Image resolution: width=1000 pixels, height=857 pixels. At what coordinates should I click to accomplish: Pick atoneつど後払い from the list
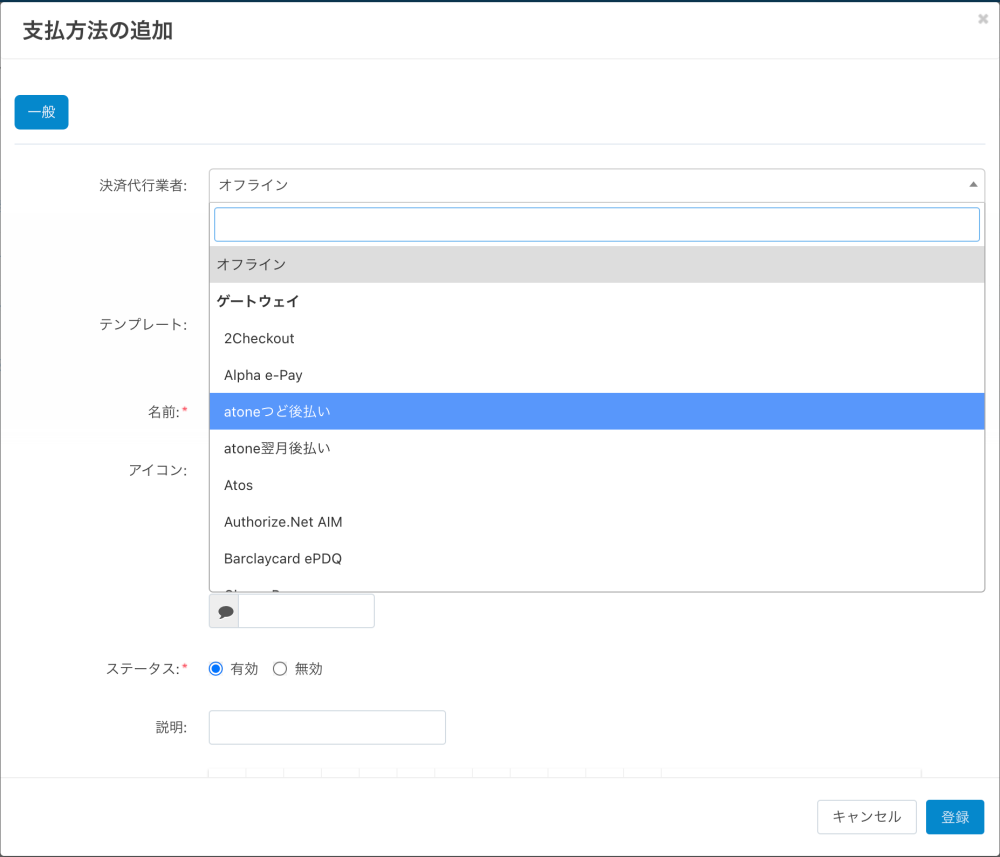[596, 411]
